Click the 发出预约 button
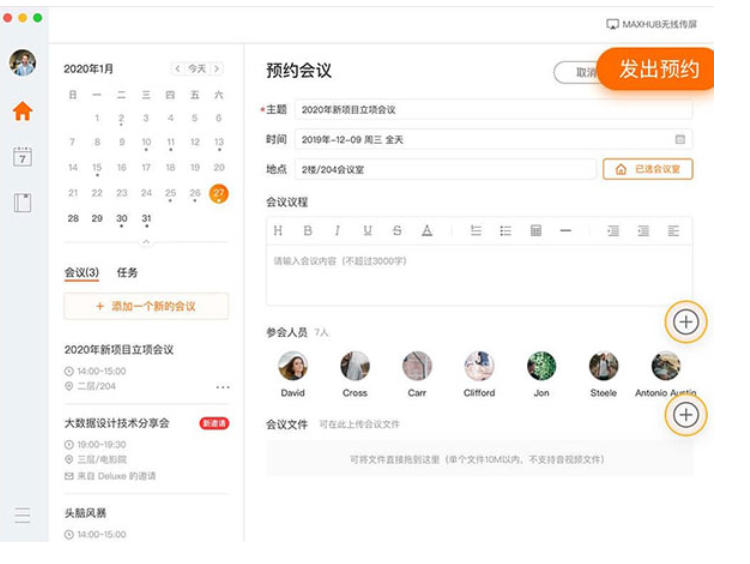750x564 pixels. (656, 69)
